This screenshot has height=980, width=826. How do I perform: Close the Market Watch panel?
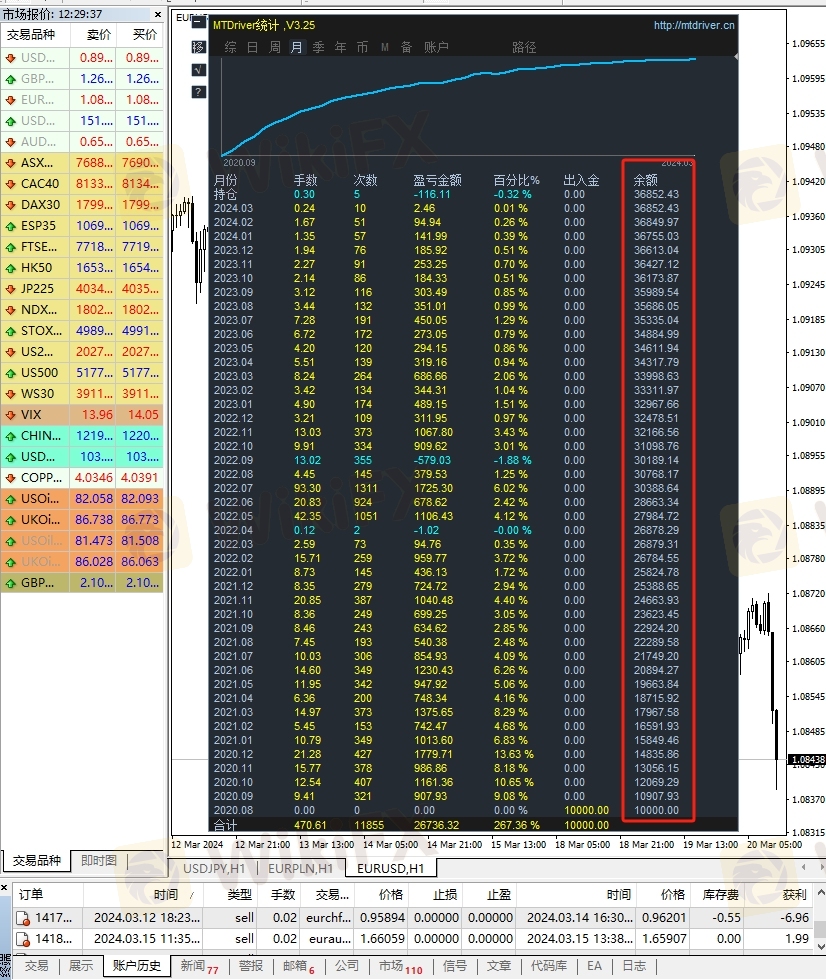[x=157, y=14]
